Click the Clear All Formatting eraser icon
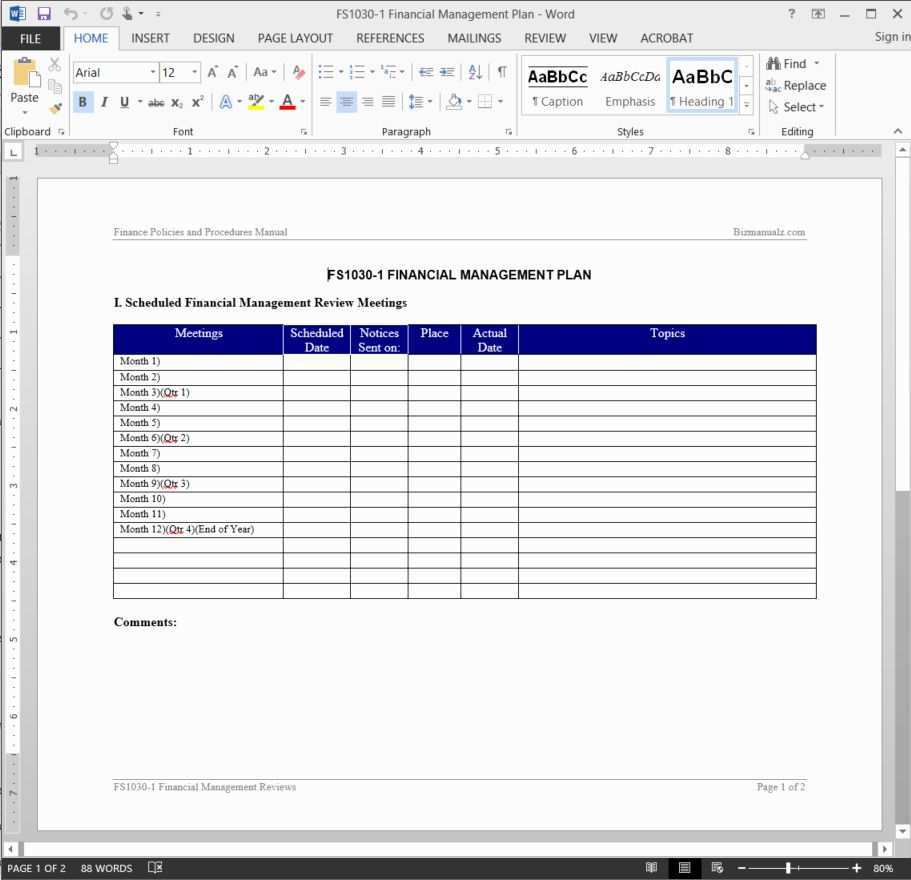911x880 pixels. [x=298, y=72]
